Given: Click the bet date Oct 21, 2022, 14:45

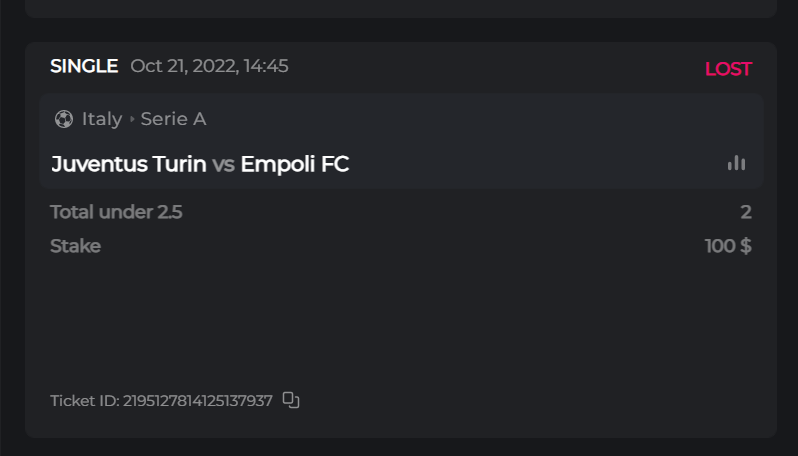Looking at the screenshot, I should tap(209, 66).
